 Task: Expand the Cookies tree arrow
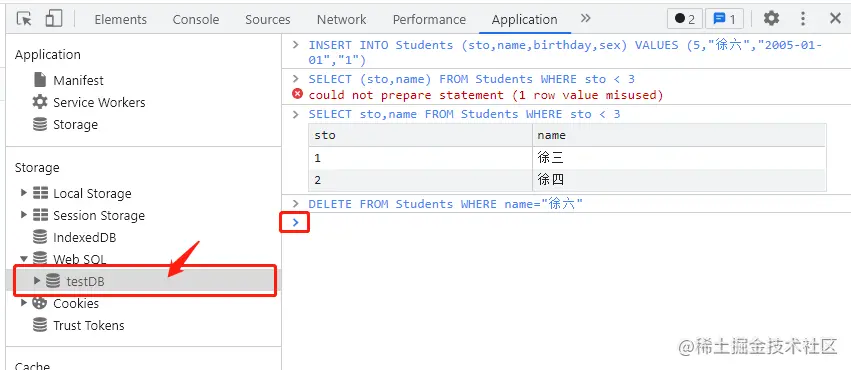(x=23, y=303)
